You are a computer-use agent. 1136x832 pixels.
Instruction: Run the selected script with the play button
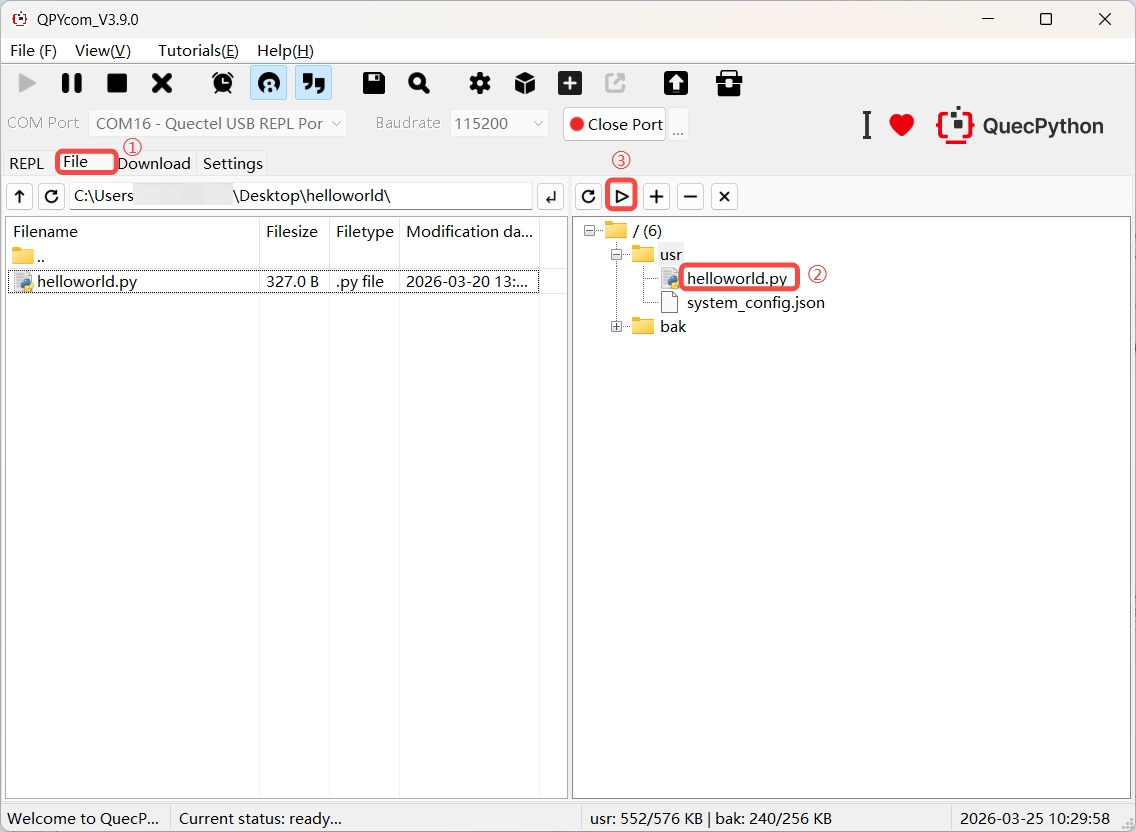click(x=622, y=196)
